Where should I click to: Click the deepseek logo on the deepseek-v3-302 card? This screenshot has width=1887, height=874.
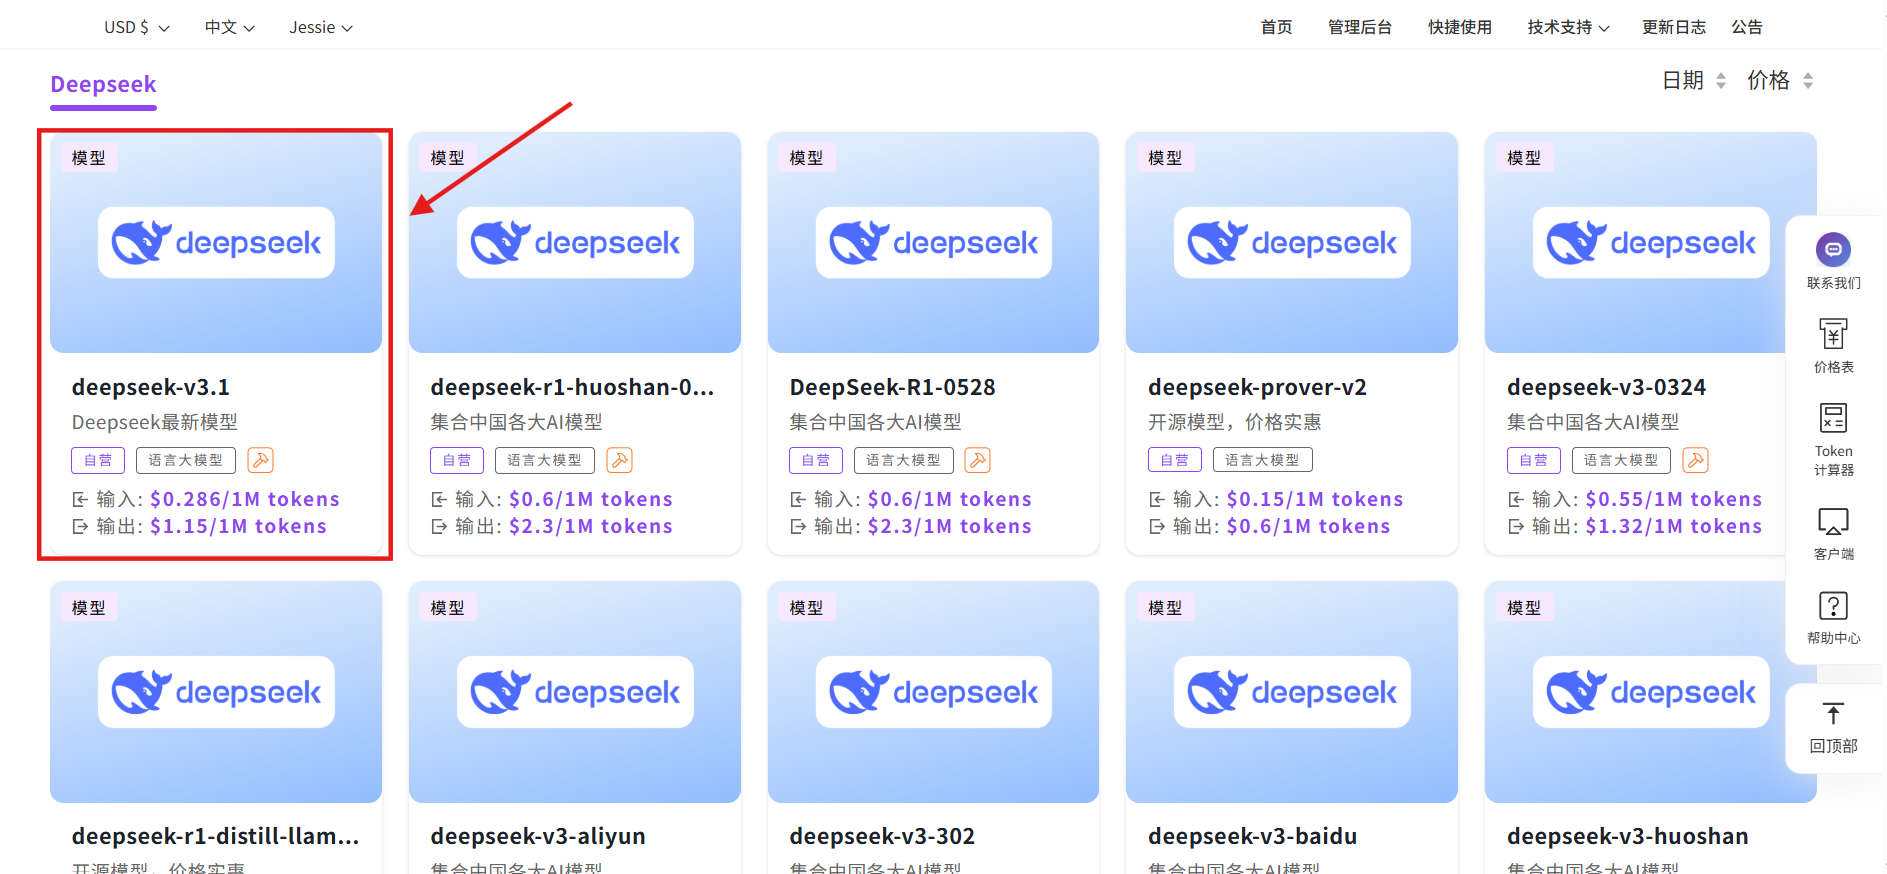tap(934, 692)
